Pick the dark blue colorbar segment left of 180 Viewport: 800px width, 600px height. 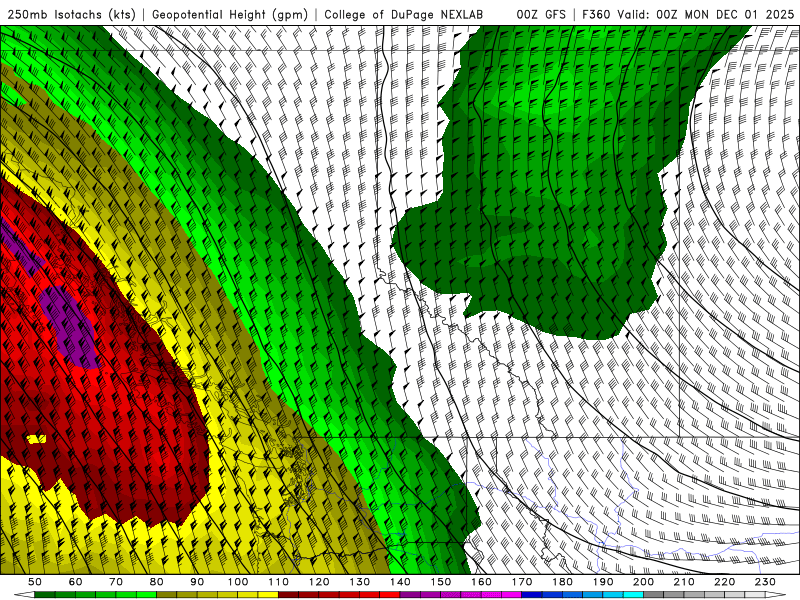pos(532,595)
